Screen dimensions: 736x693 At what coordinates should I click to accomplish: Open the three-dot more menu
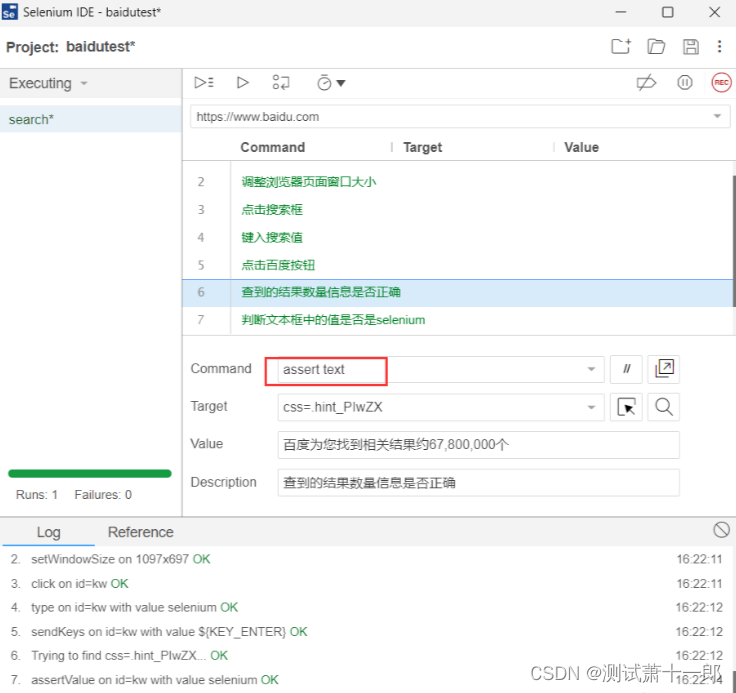click(x=719, y=46)
